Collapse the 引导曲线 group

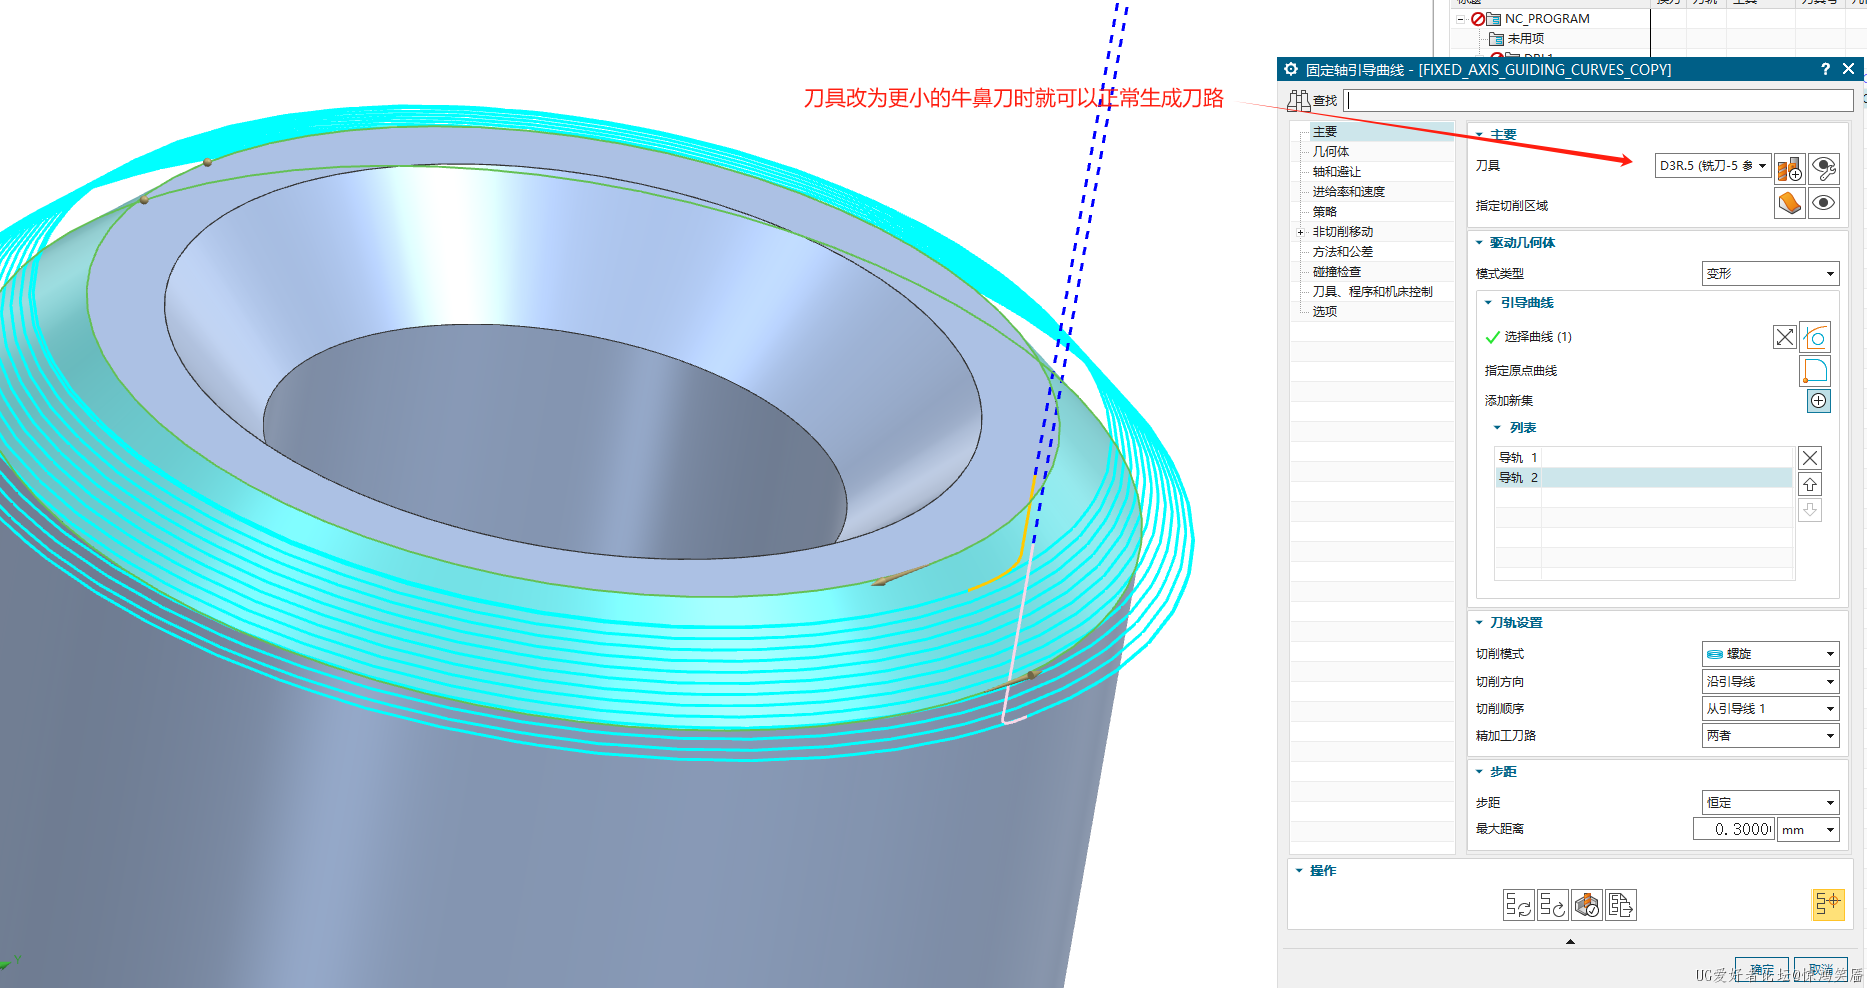pos(1488,302)
